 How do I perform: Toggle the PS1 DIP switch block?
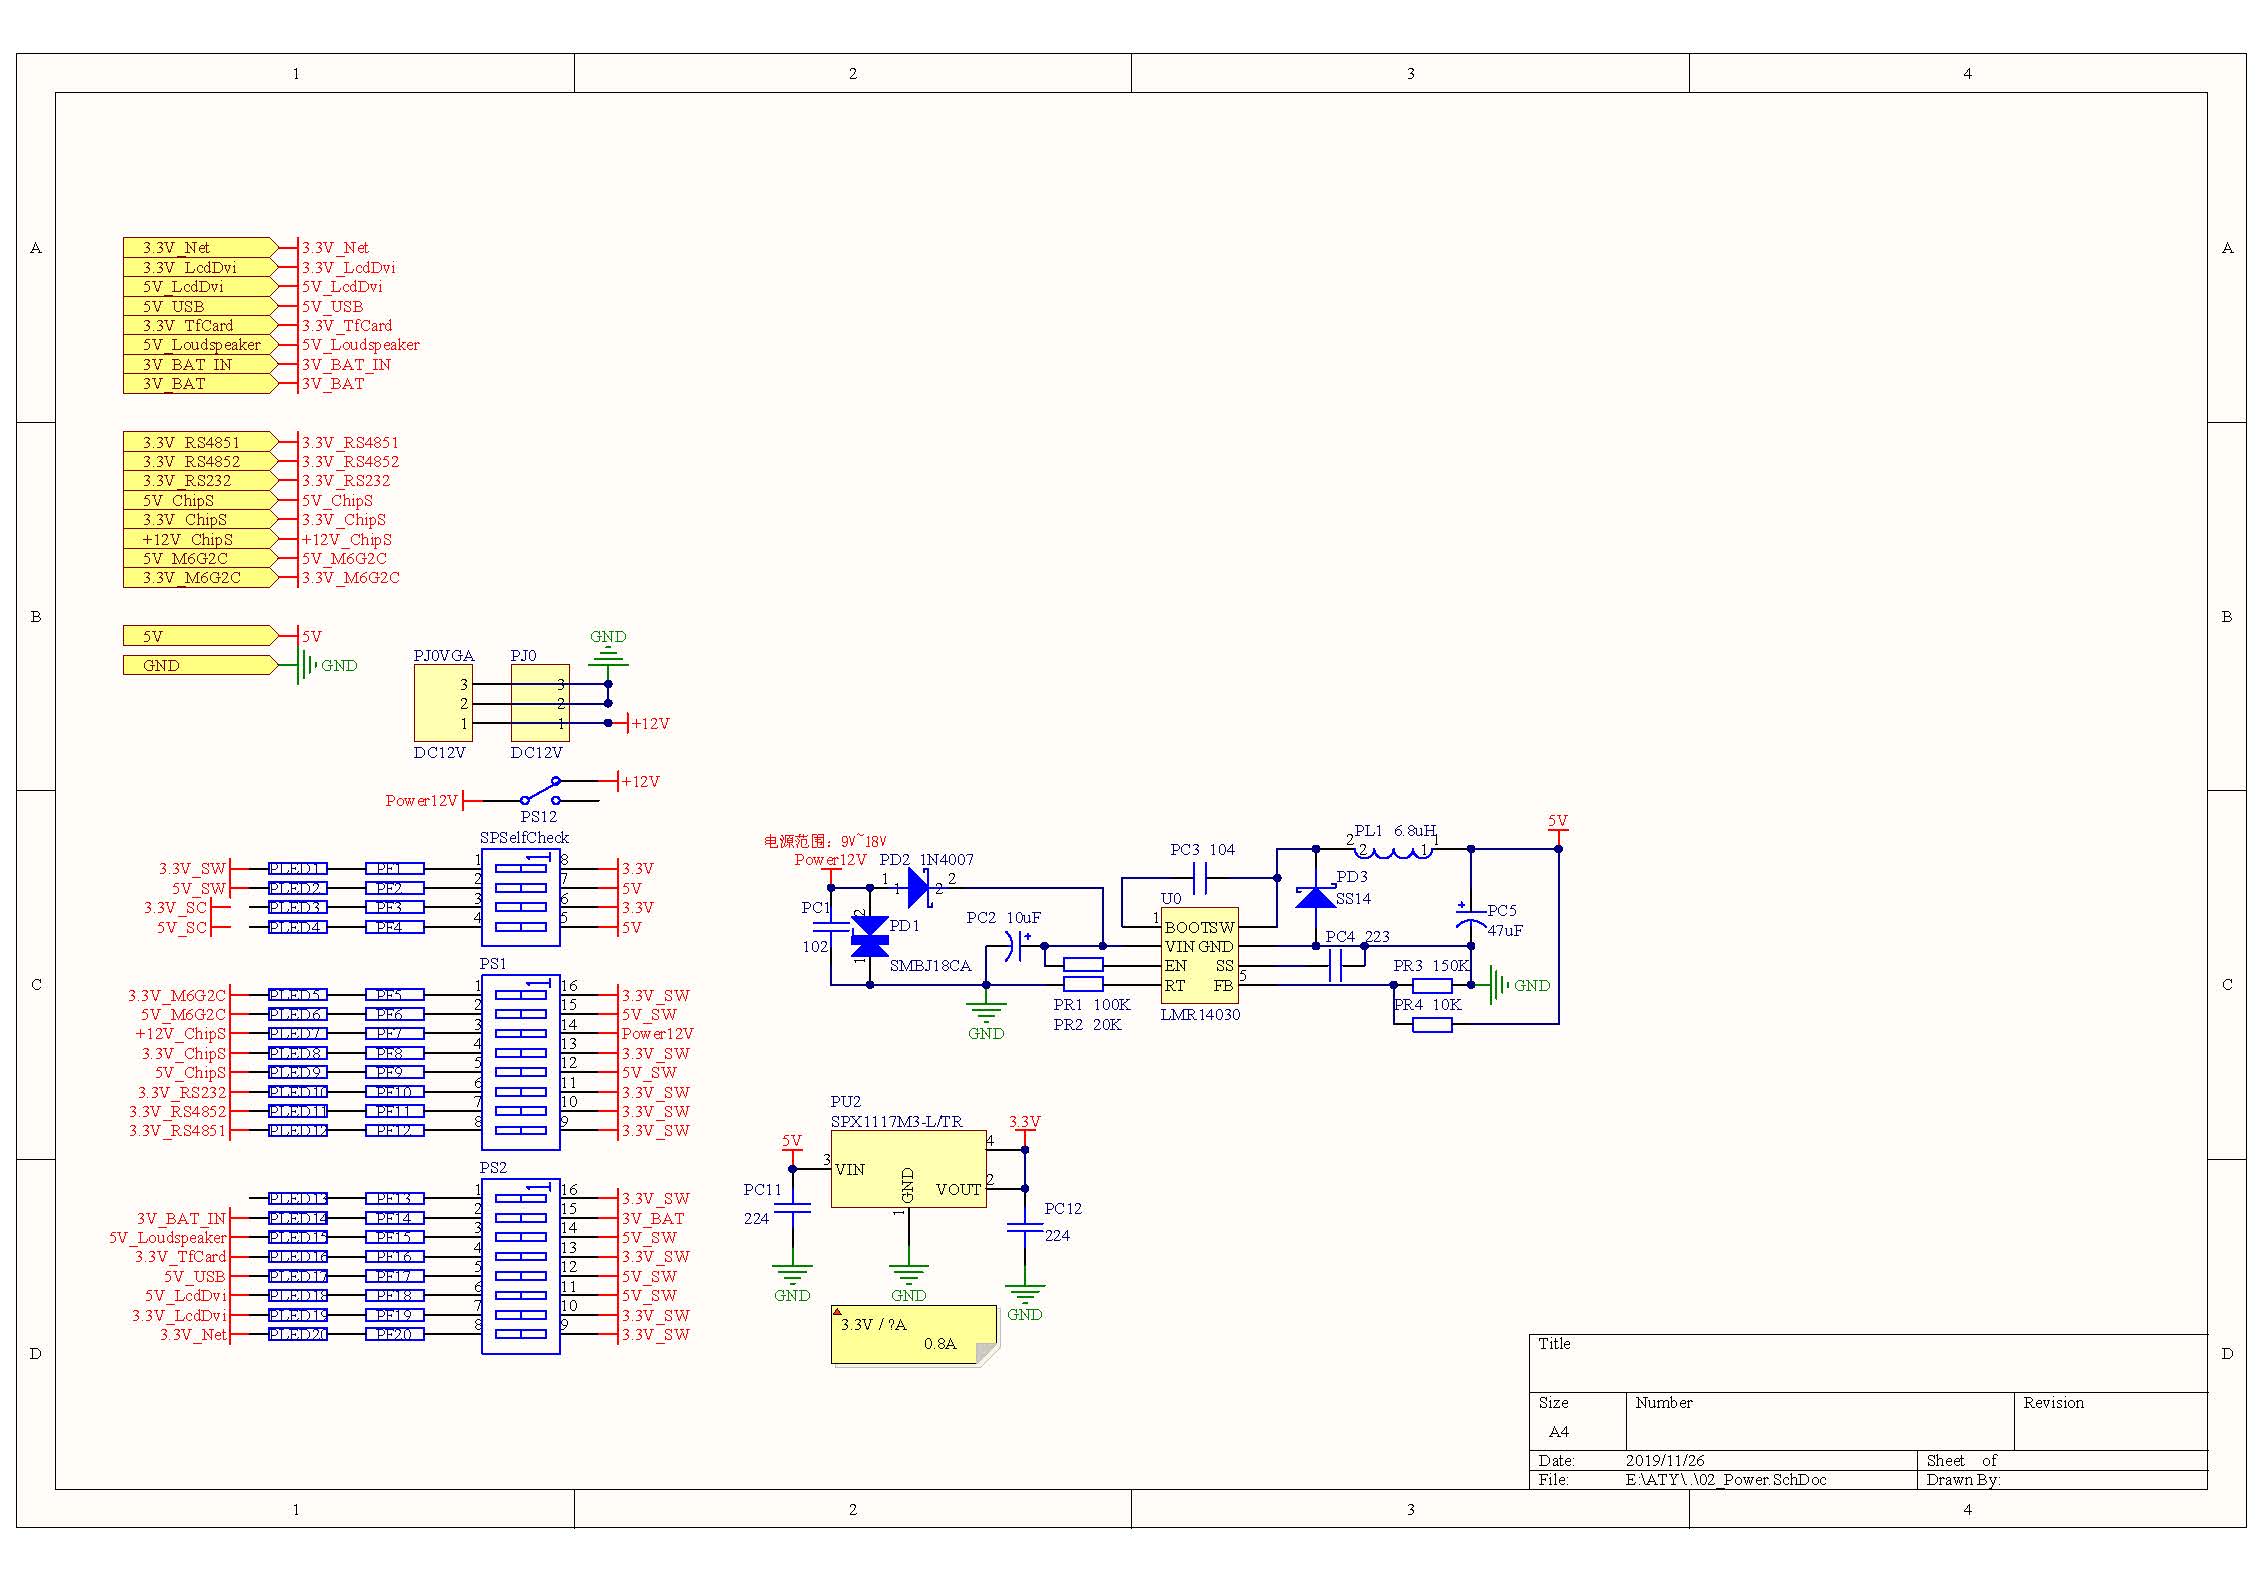520,1062
